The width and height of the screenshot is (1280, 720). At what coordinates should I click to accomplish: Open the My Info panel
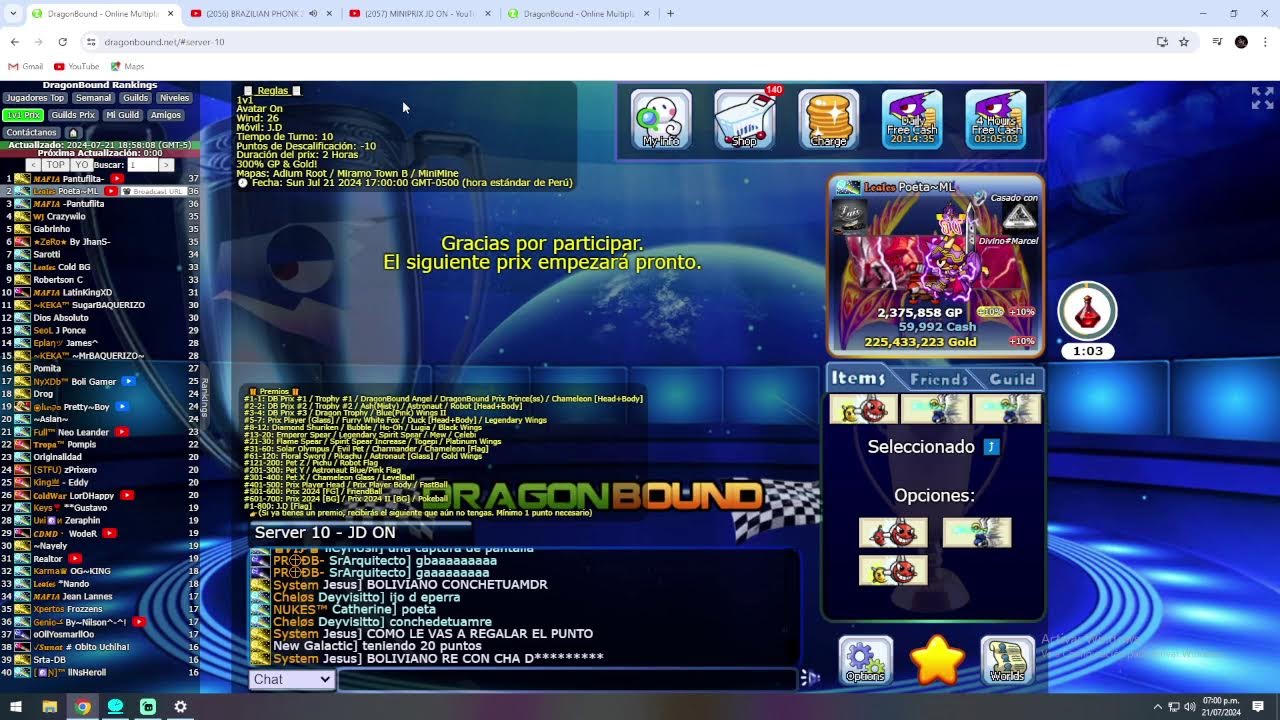(x=661, y=120)
